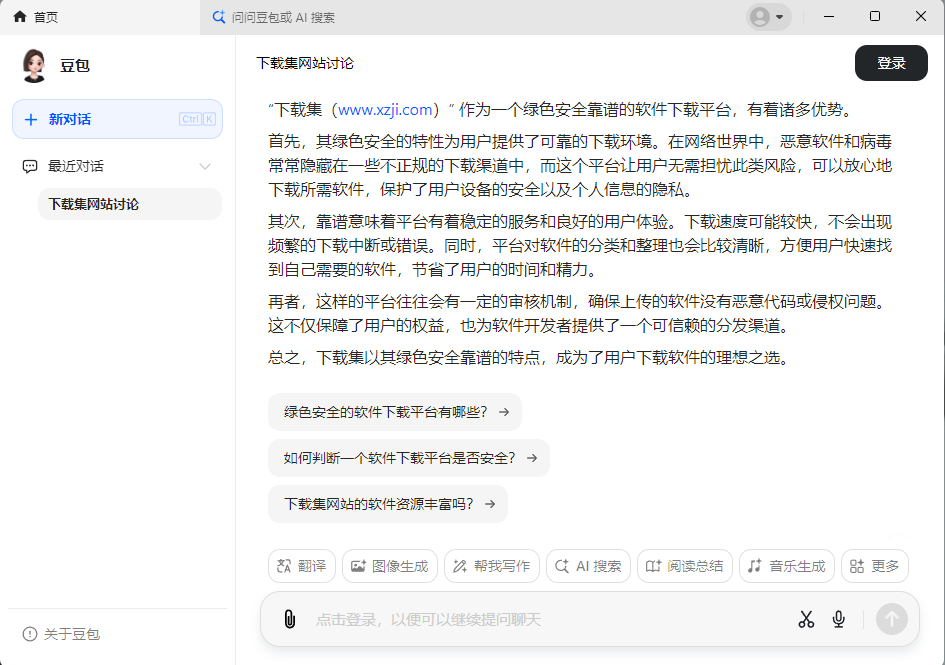The width and height of the screenshot is (945, 665).
Task: Ask 绿色安全的软件下载平台有哪些? suggestion
Action: (x=395, y=412)
